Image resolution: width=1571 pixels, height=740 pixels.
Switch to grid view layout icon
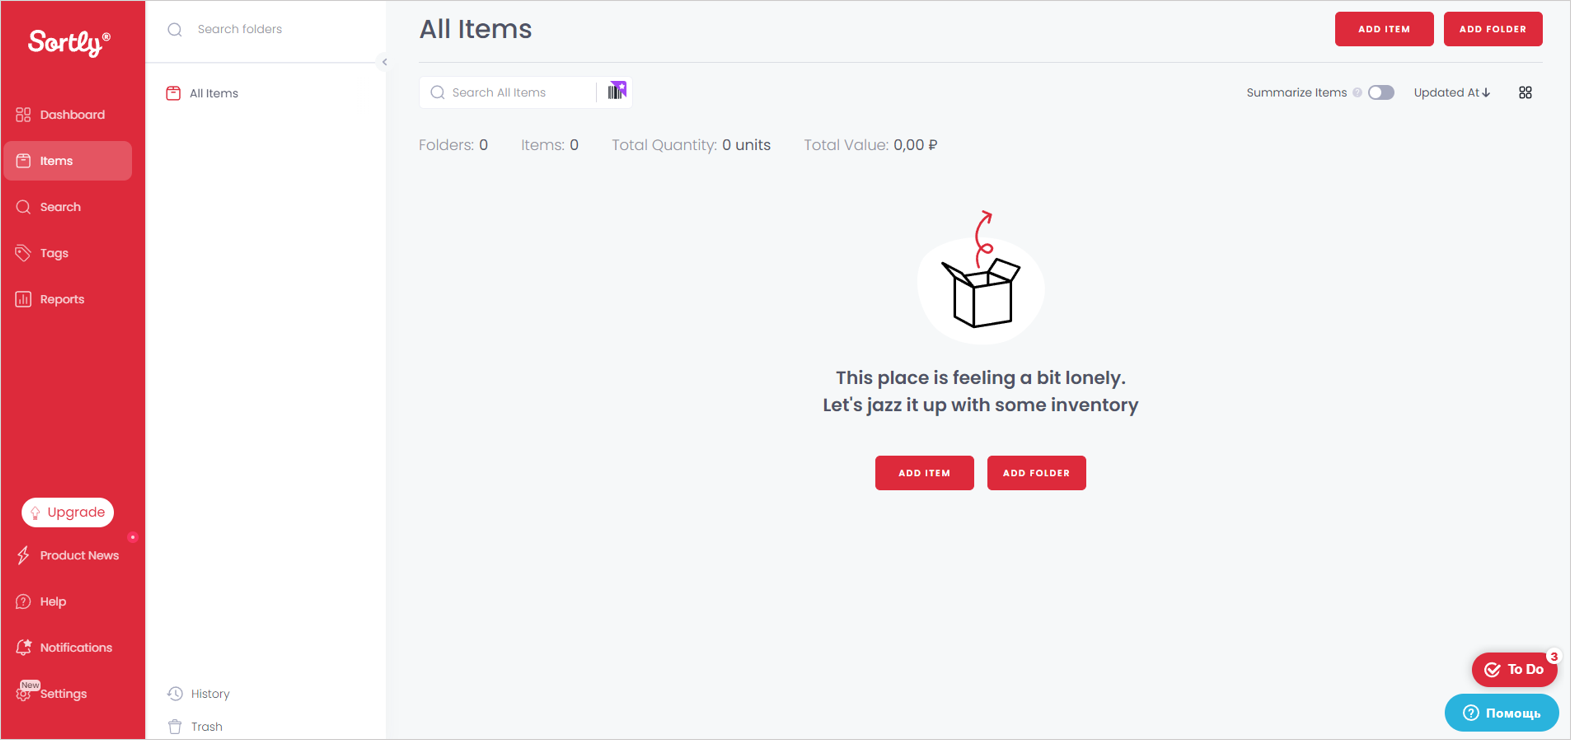click(1525, 93)
